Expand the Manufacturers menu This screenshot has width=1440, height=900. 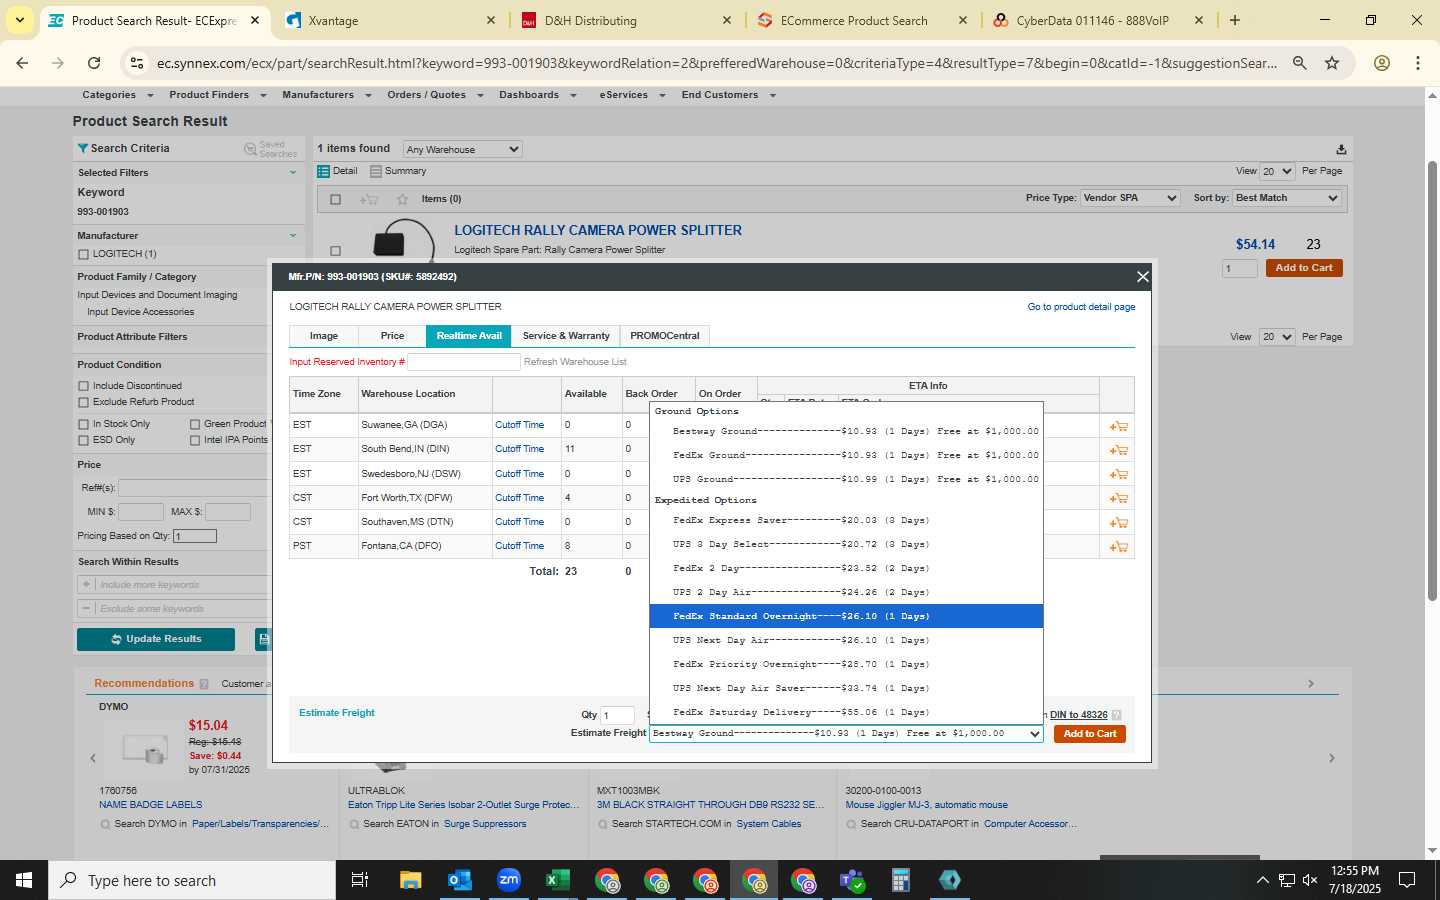pos(326,95)
